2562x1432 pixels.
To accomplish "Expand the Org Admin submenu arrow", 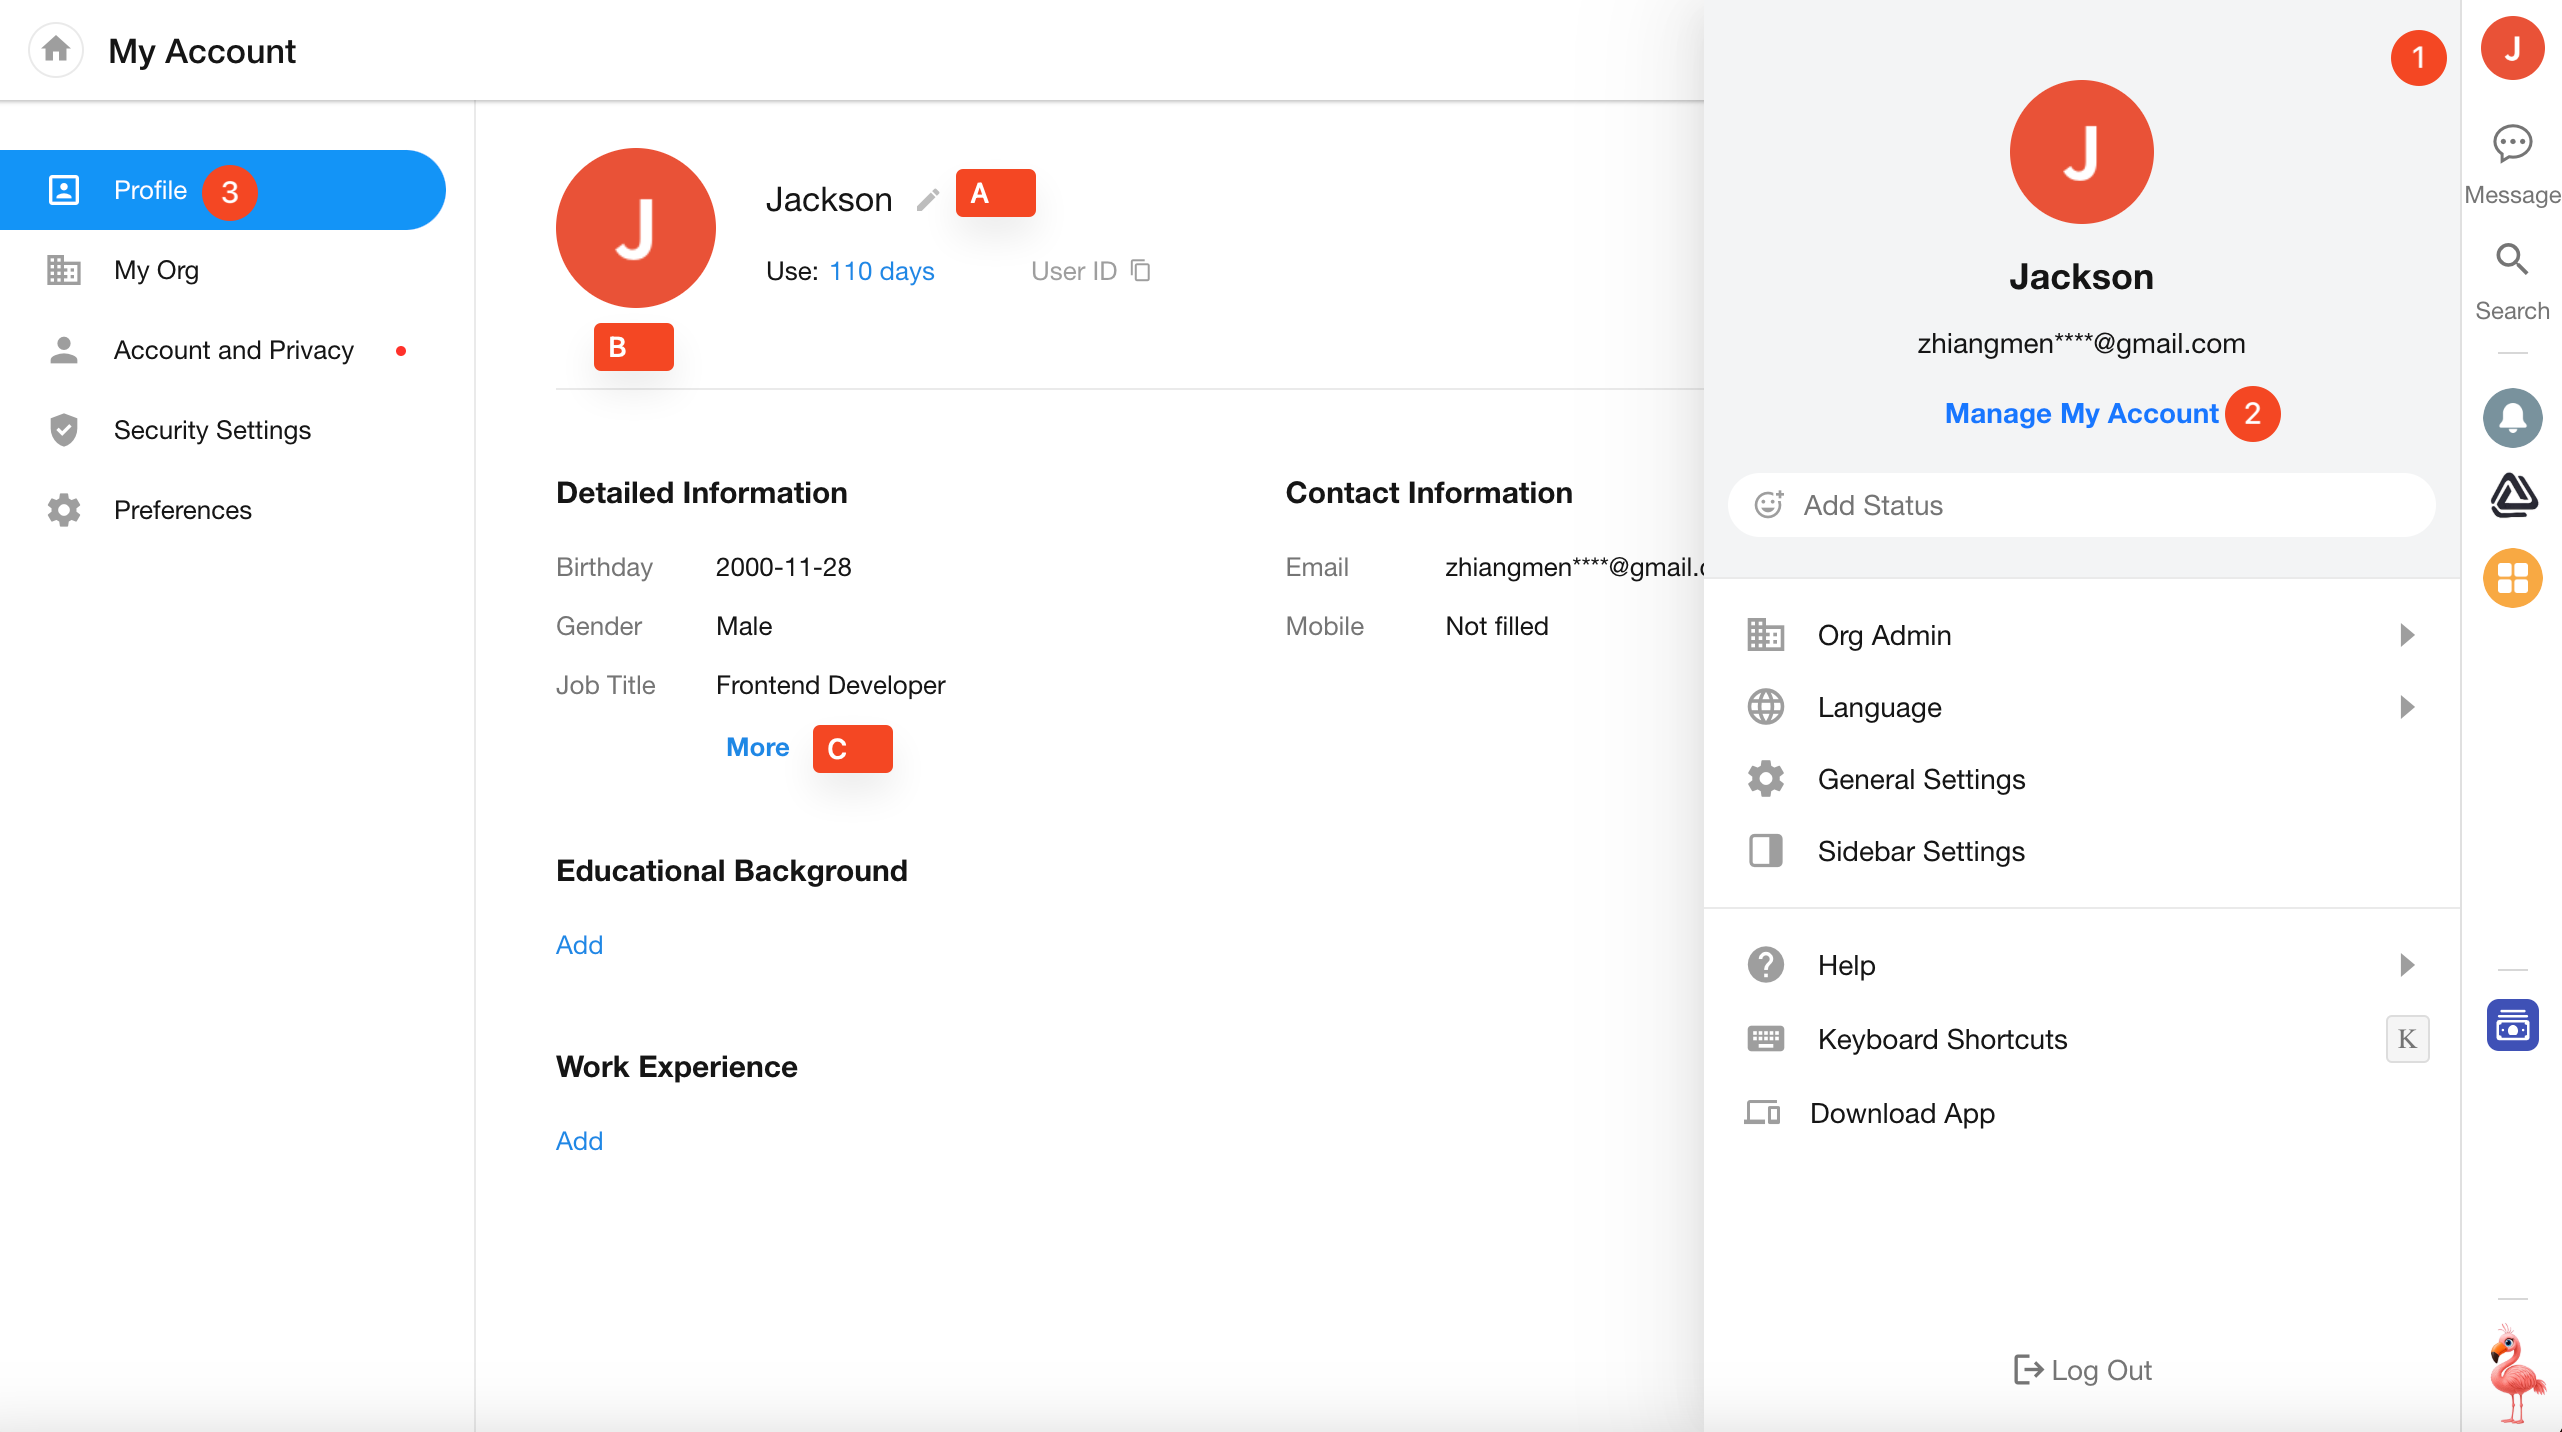I will pos(2407,635).
